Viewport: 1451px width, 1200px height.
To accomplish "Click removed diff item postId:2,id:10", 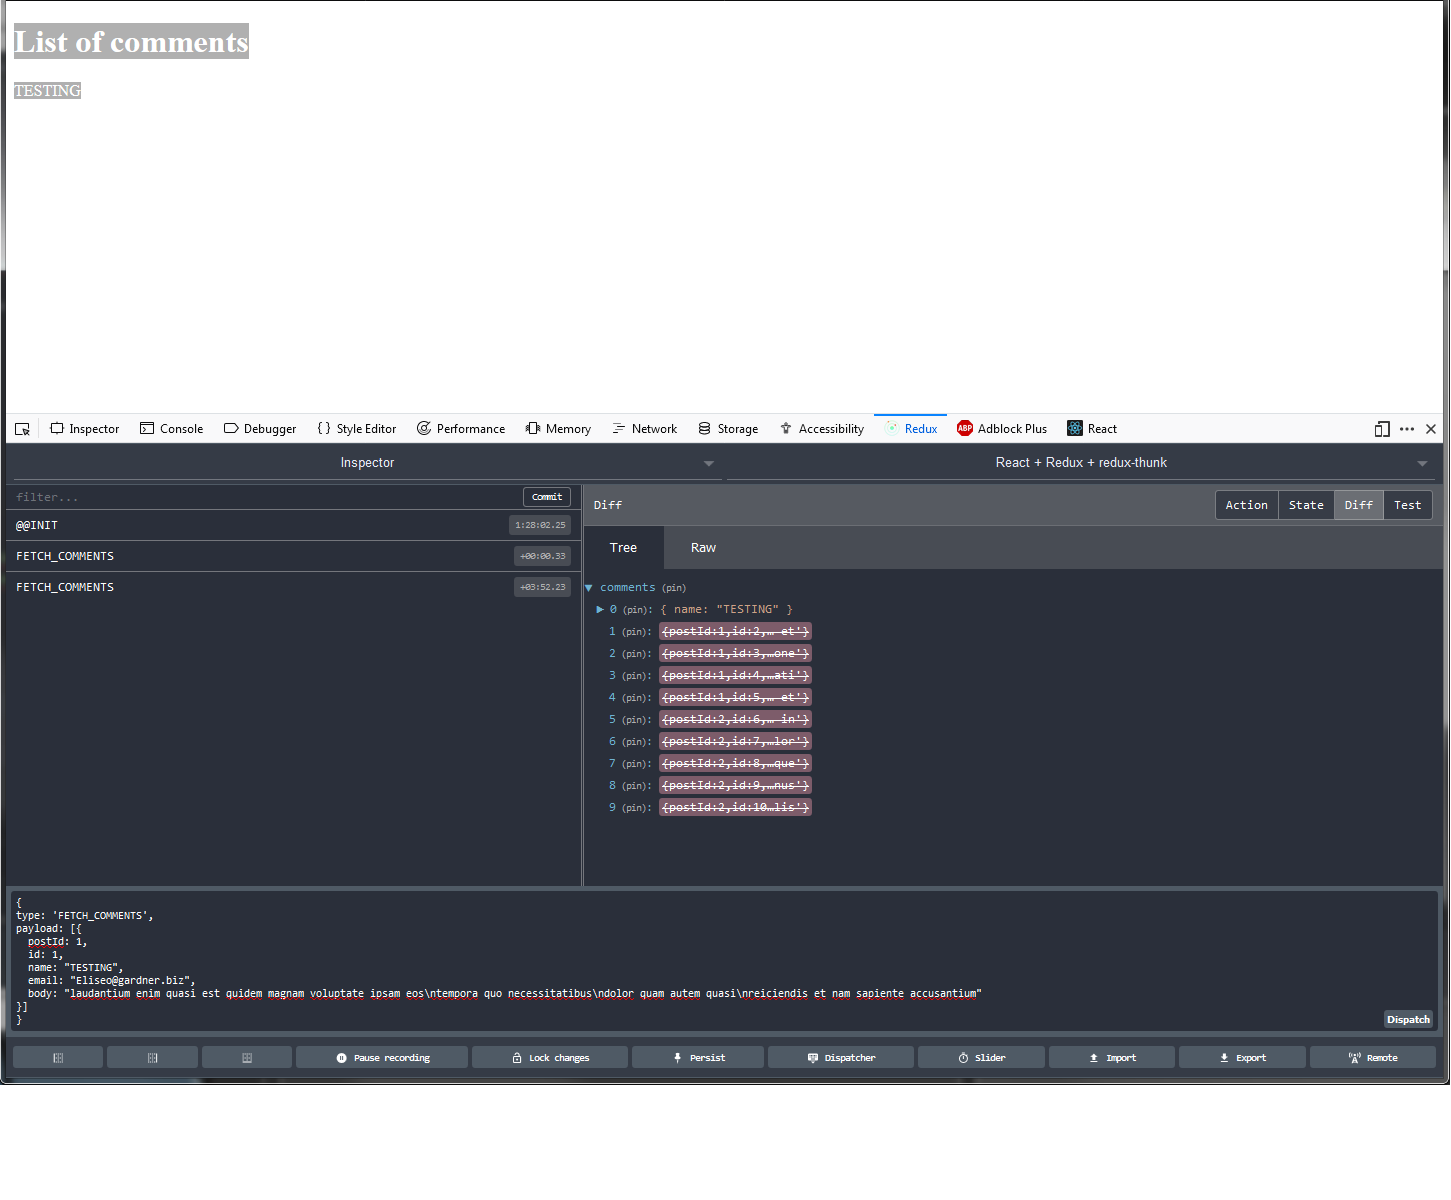I will pos(735,807).
